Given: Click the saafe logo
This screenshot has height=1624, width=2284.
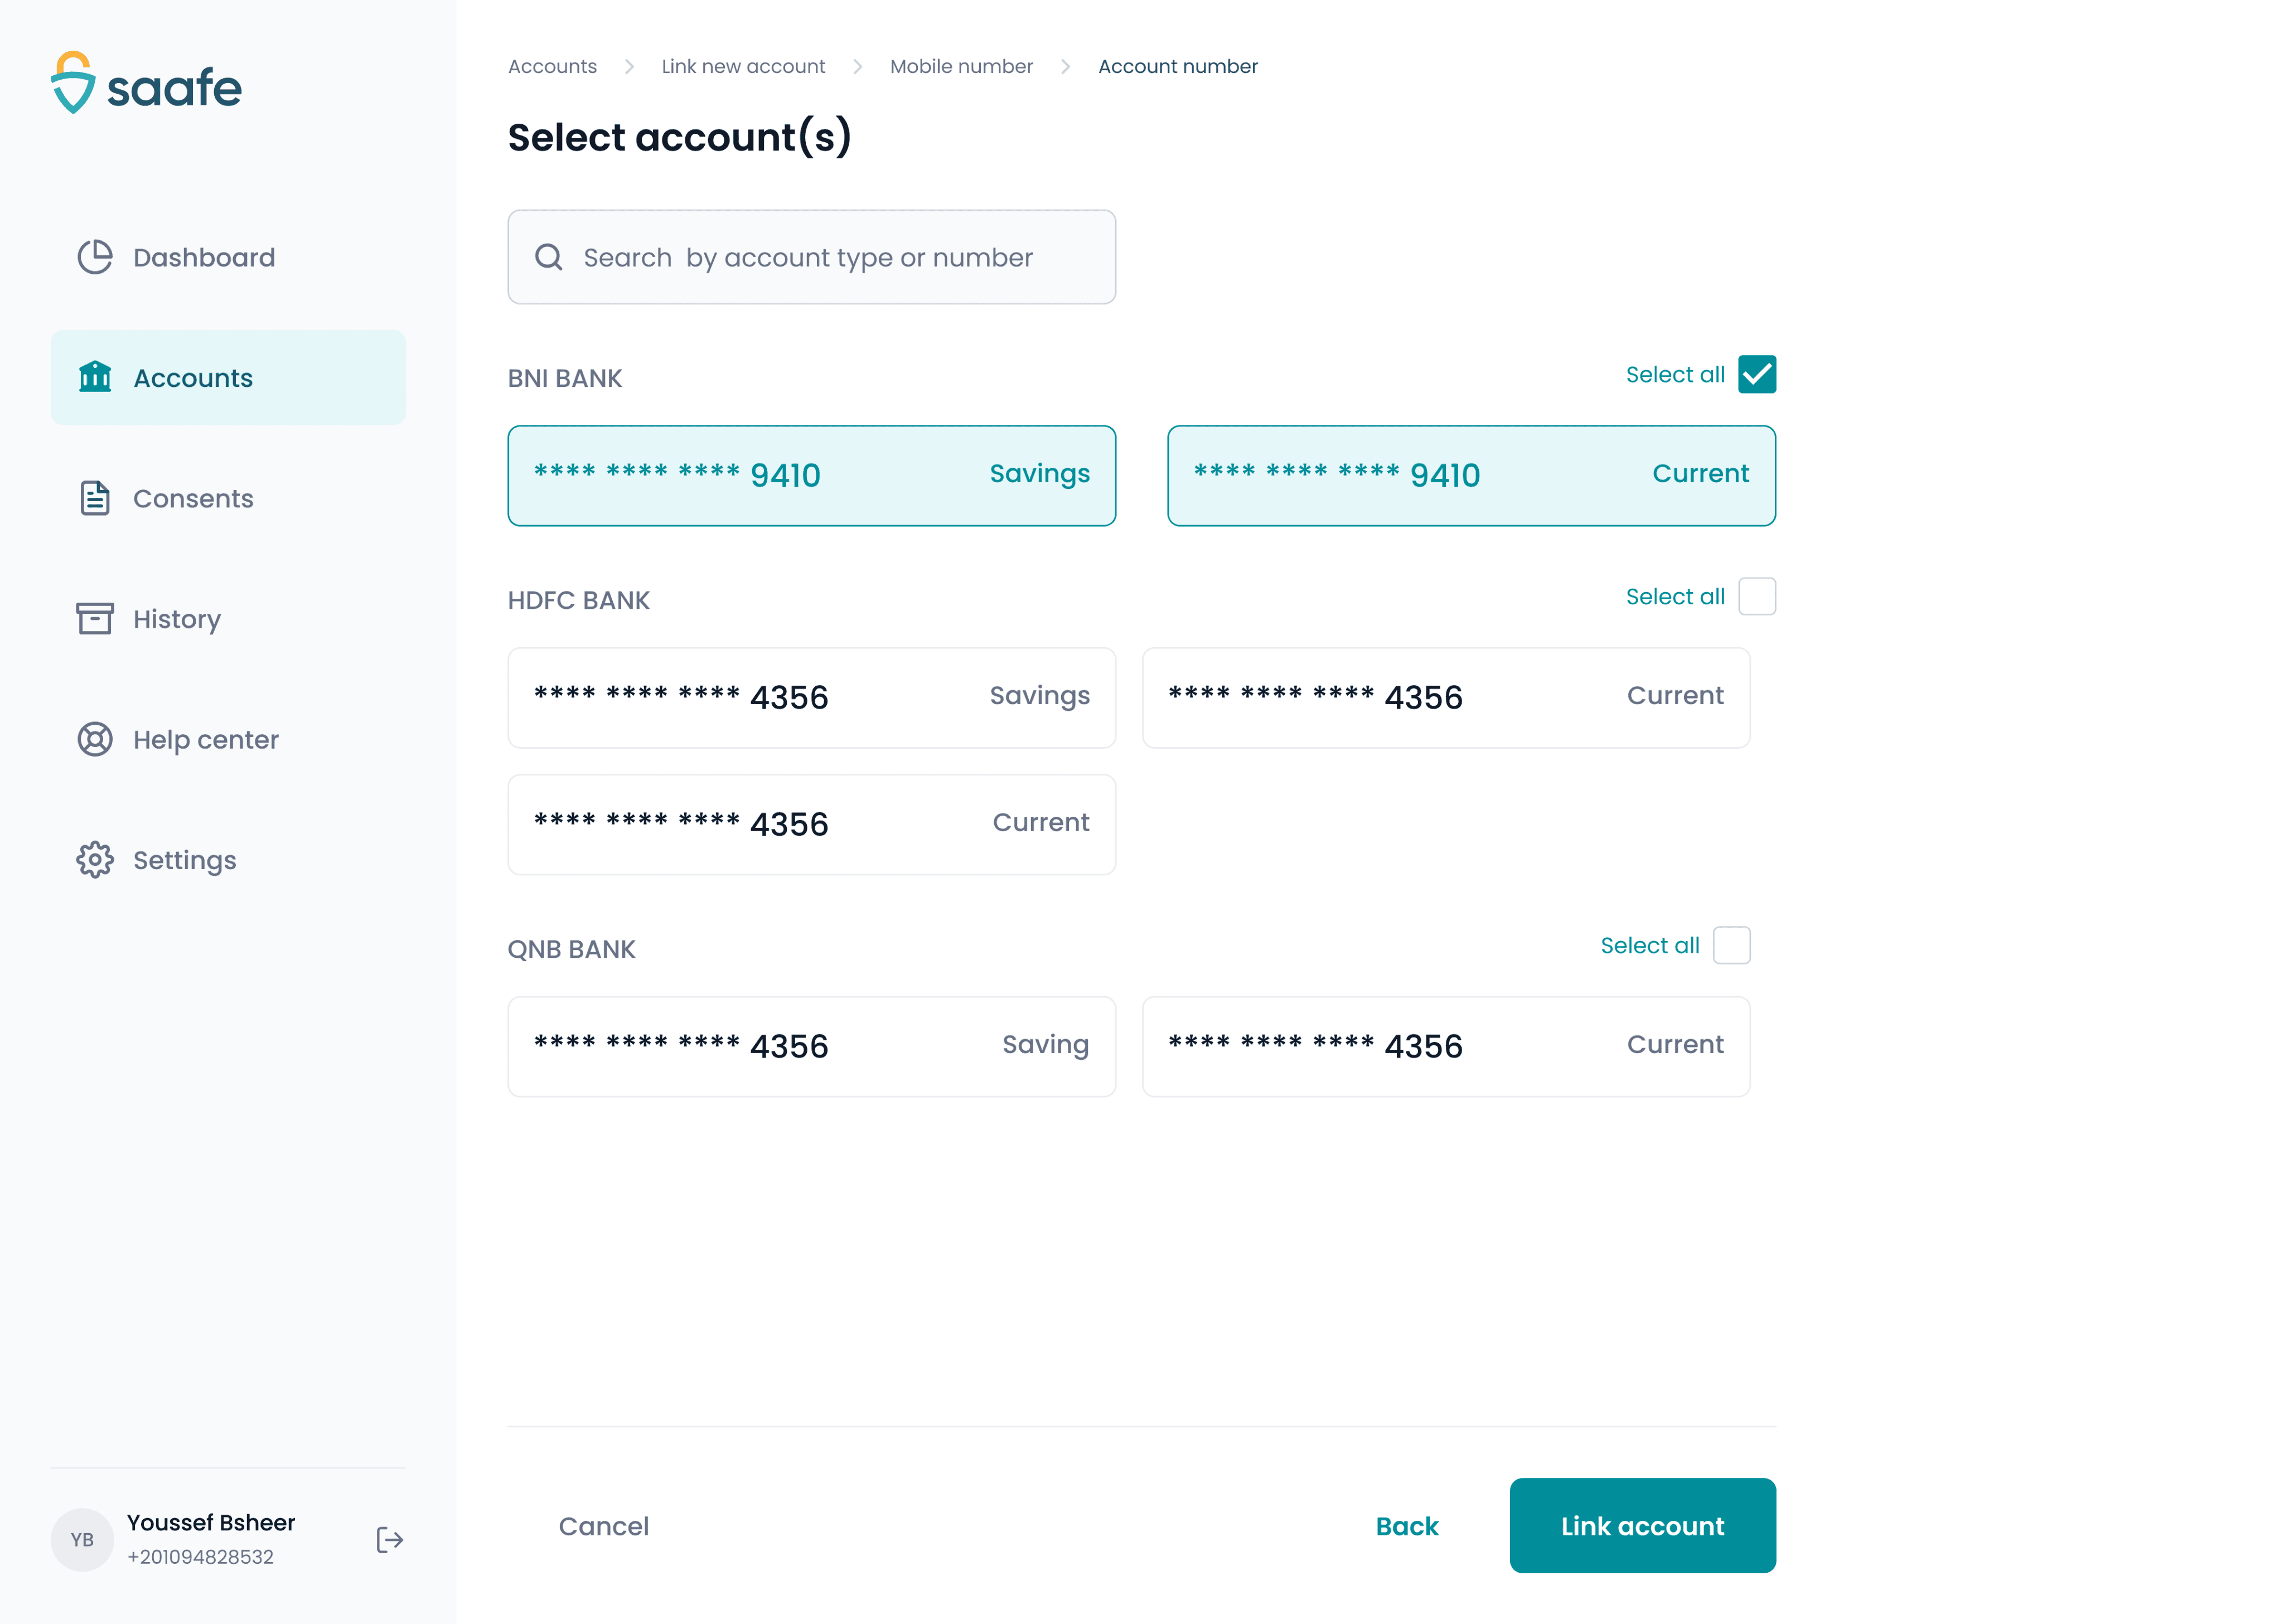Looking at the screenshot, I should (147, 84).
